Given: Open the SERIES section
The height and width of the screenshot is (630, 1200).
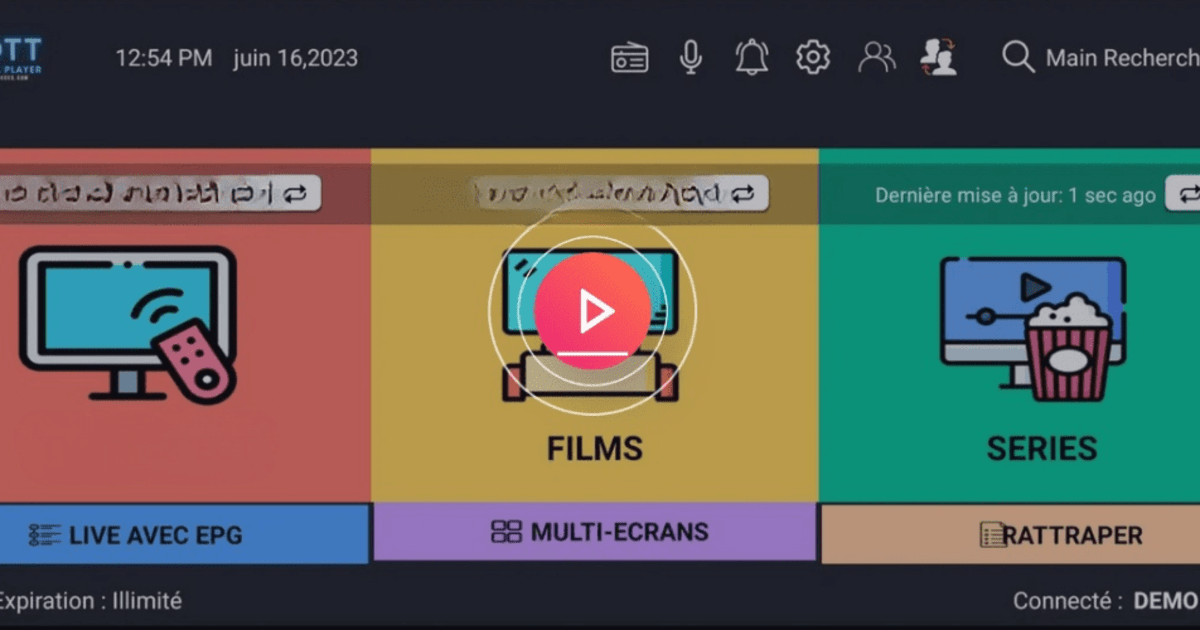Looking at the screenshot, I should tap(1041, 448).
